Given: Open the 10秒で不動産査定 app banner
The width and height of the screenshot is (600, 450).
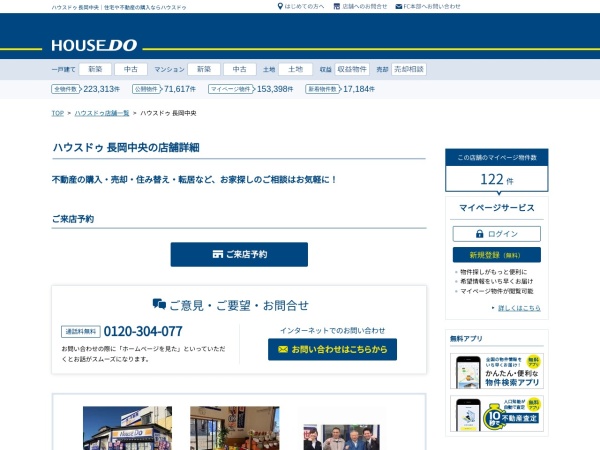Looking at the screenshot, I should [x=497, y=414].
